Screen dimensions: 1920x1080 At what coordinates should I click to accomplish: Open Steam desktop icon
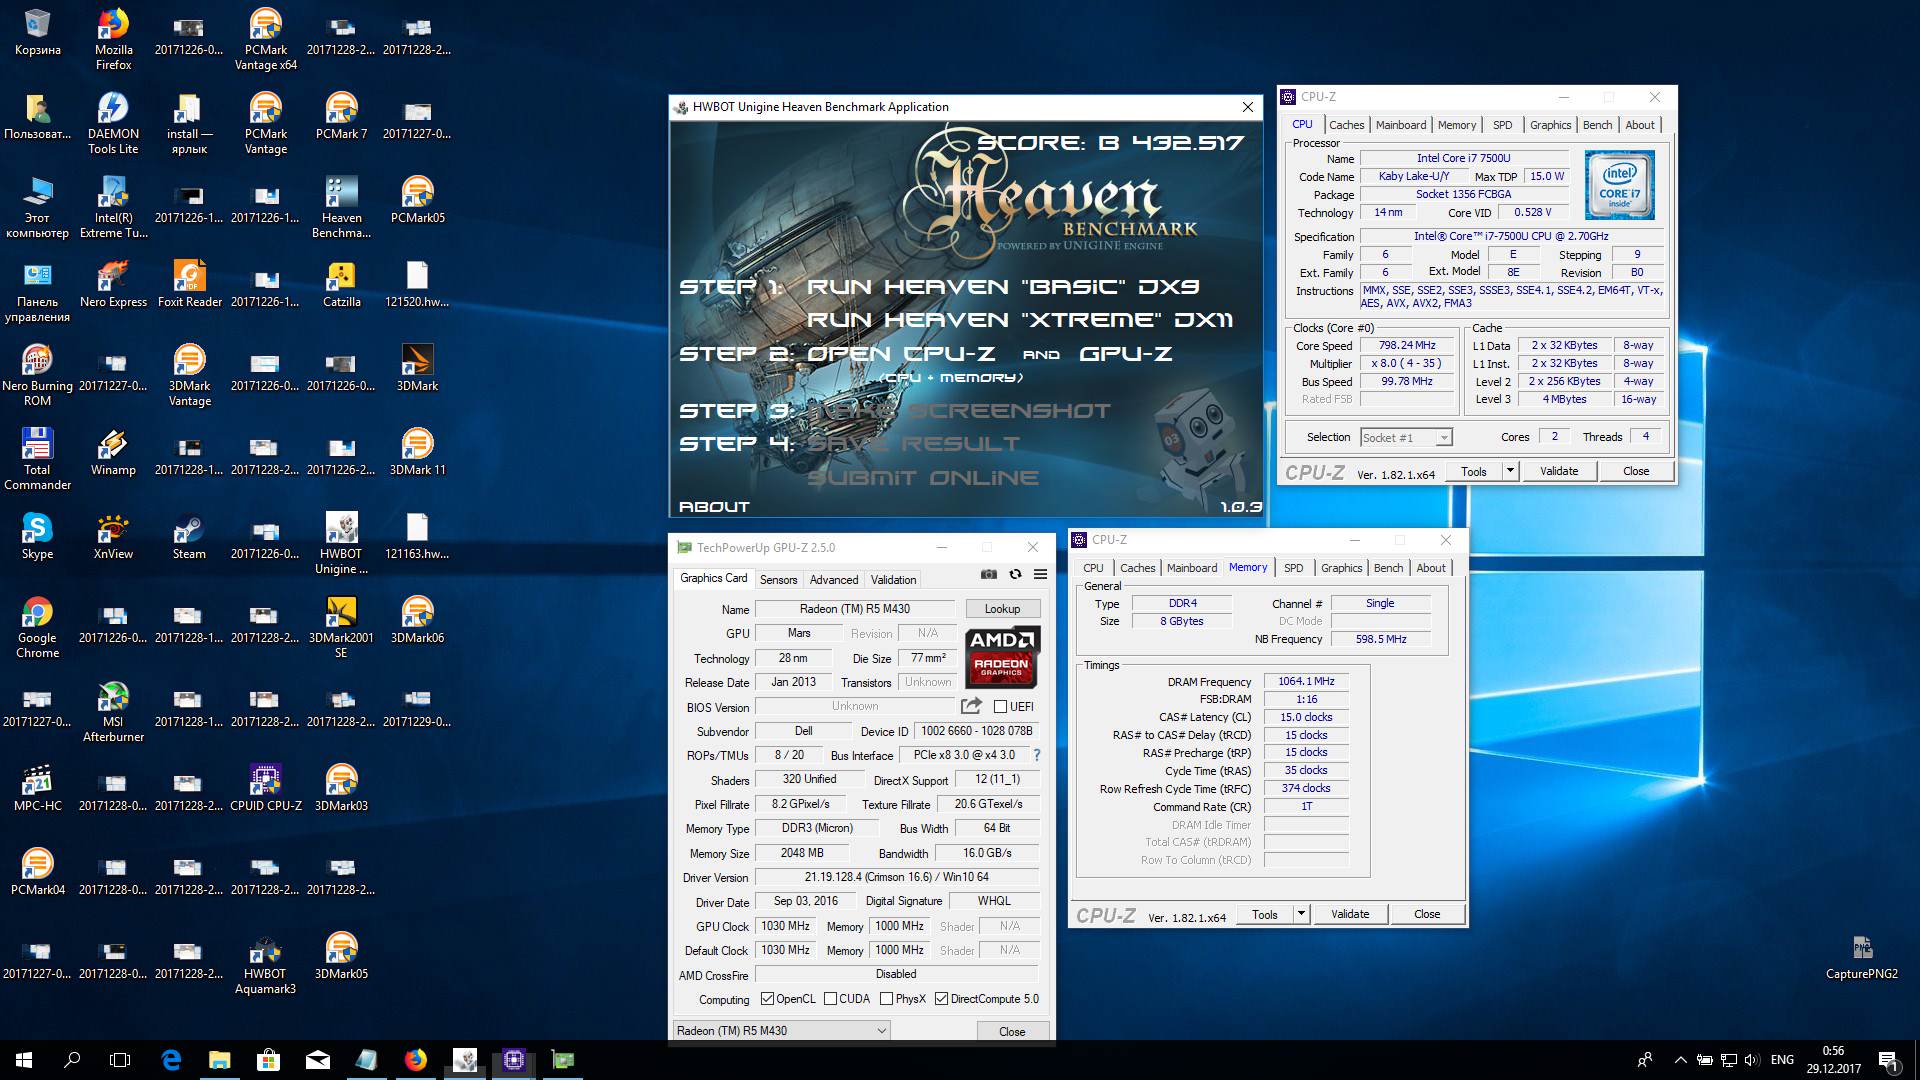point(189,538)
